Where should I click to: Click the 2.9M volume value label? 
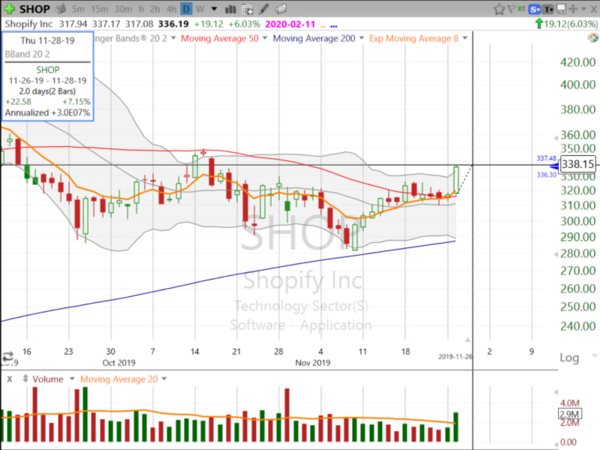pyautogui.click(x=569, y=414)
